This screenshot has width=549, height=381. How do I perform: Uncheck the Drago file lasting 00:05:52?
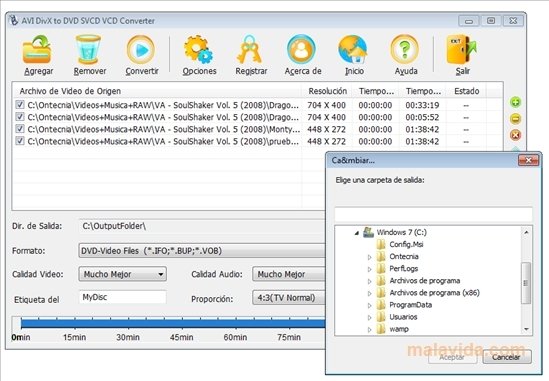[20, 117]
